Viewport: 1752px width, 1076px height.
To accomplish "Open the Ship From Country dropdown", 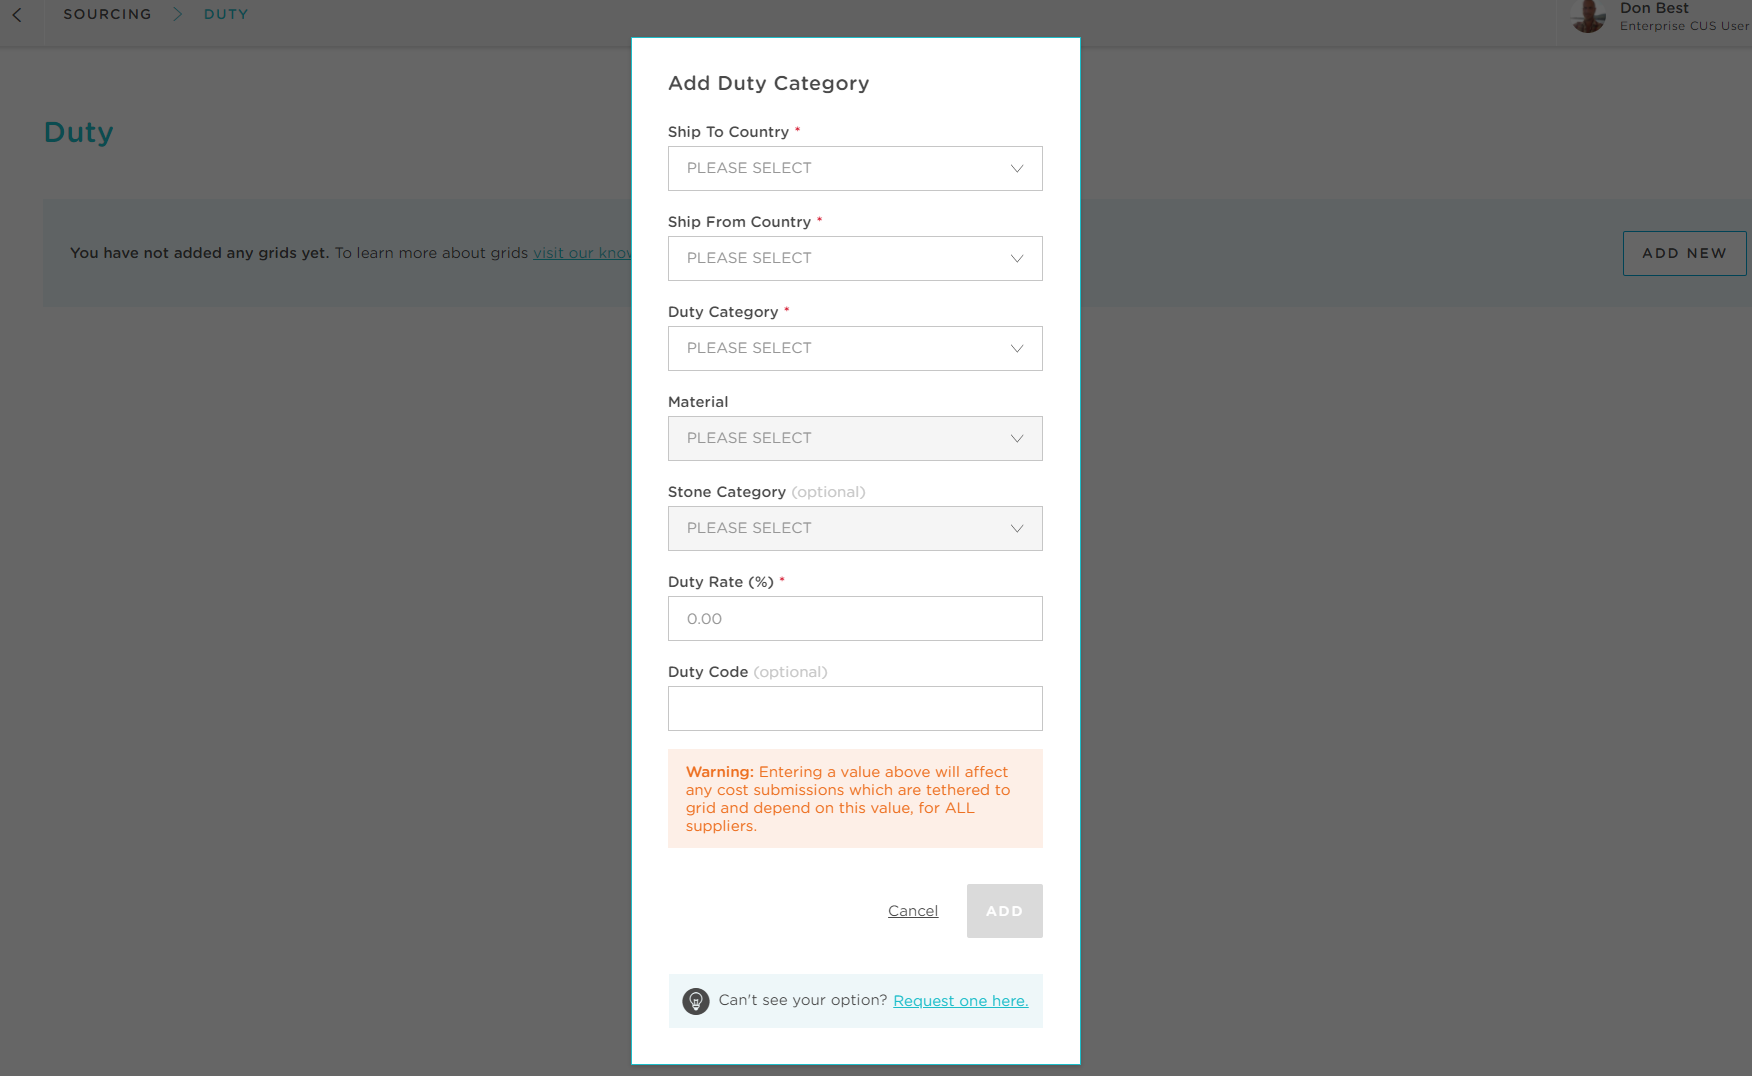I will click(x=855, y=258).
